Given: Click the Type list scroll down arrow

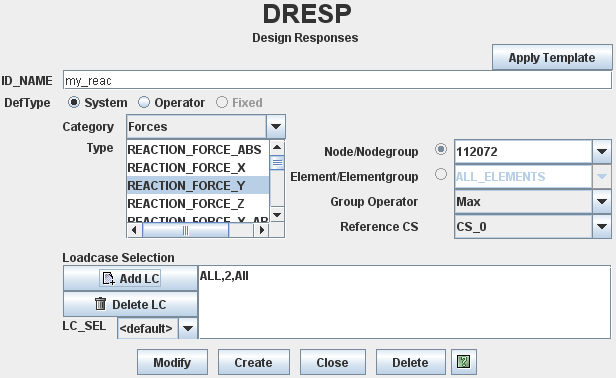Looking at the screenshot, I should click(x=277, y=215).
